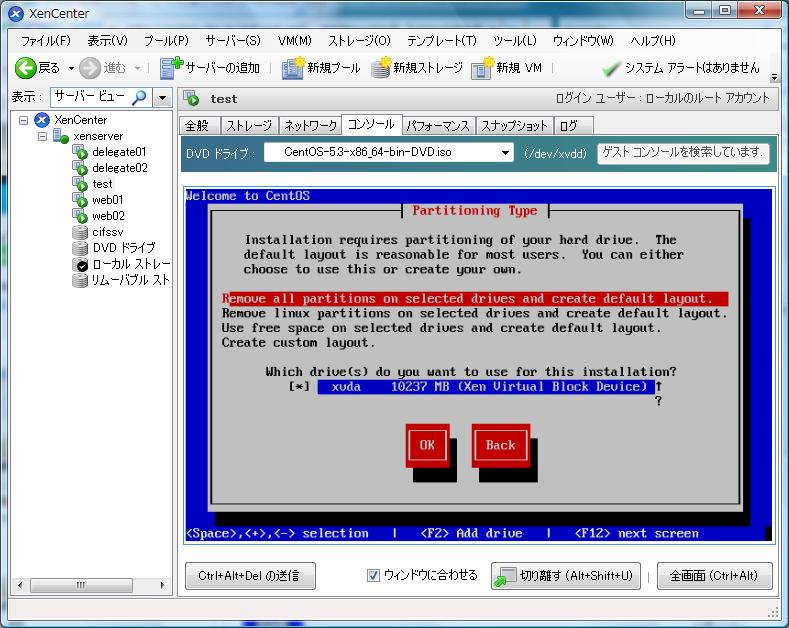This screenshot has height=628, width=789.
Task: Select the xvda 10237 MB drive row
Action: (x=486, y=386)
